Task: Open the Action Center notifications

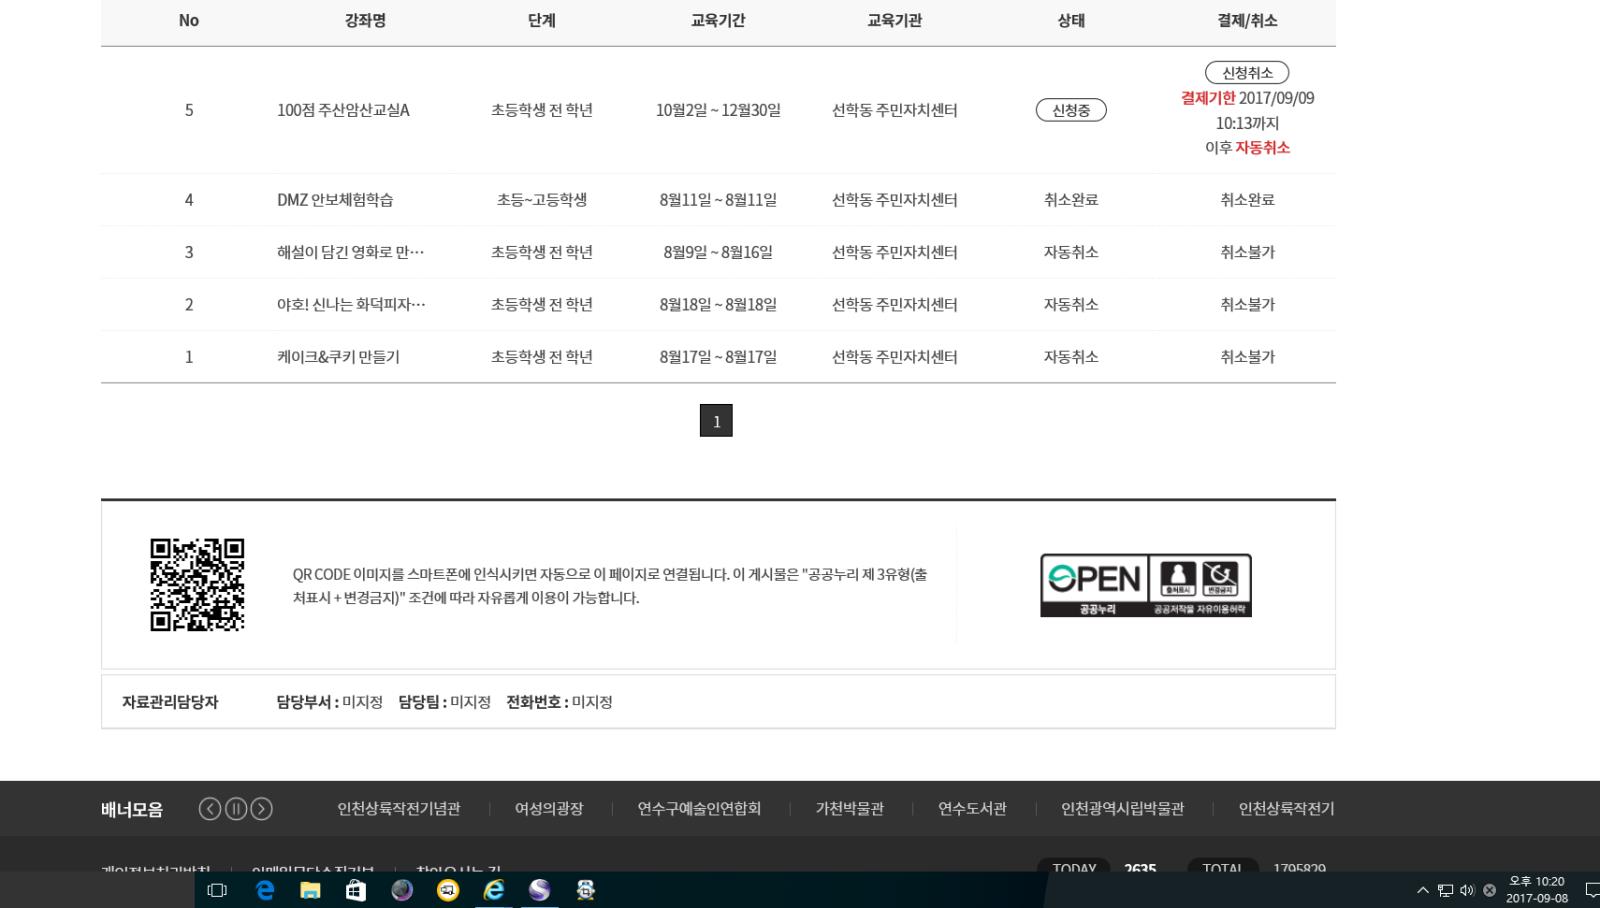Action: click(x=1591, y=890)
